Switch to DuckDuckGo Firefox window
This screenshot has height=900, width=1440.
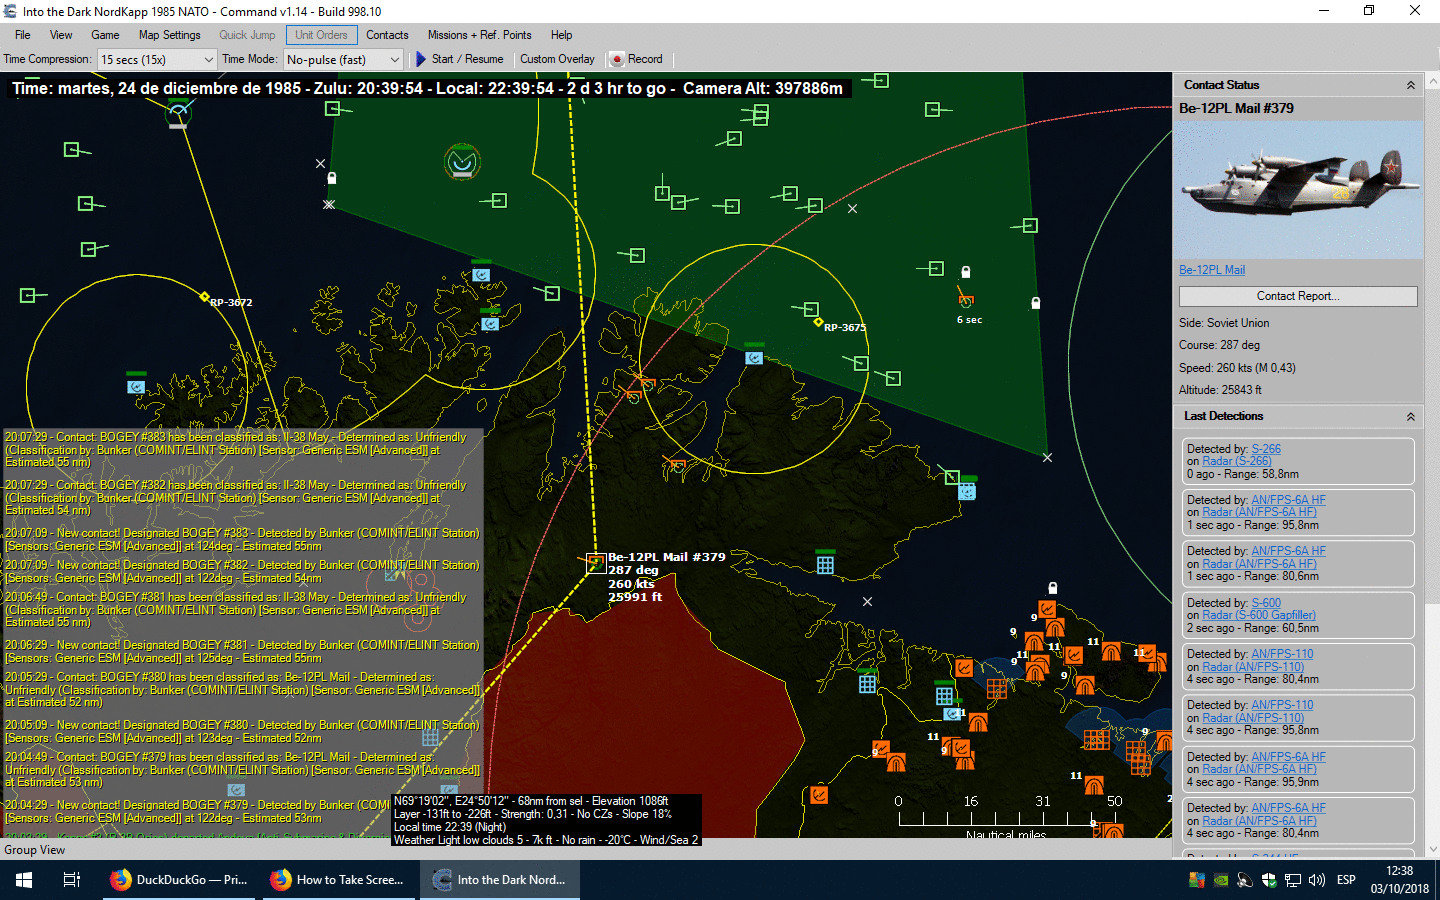click(x=180, y=880)
